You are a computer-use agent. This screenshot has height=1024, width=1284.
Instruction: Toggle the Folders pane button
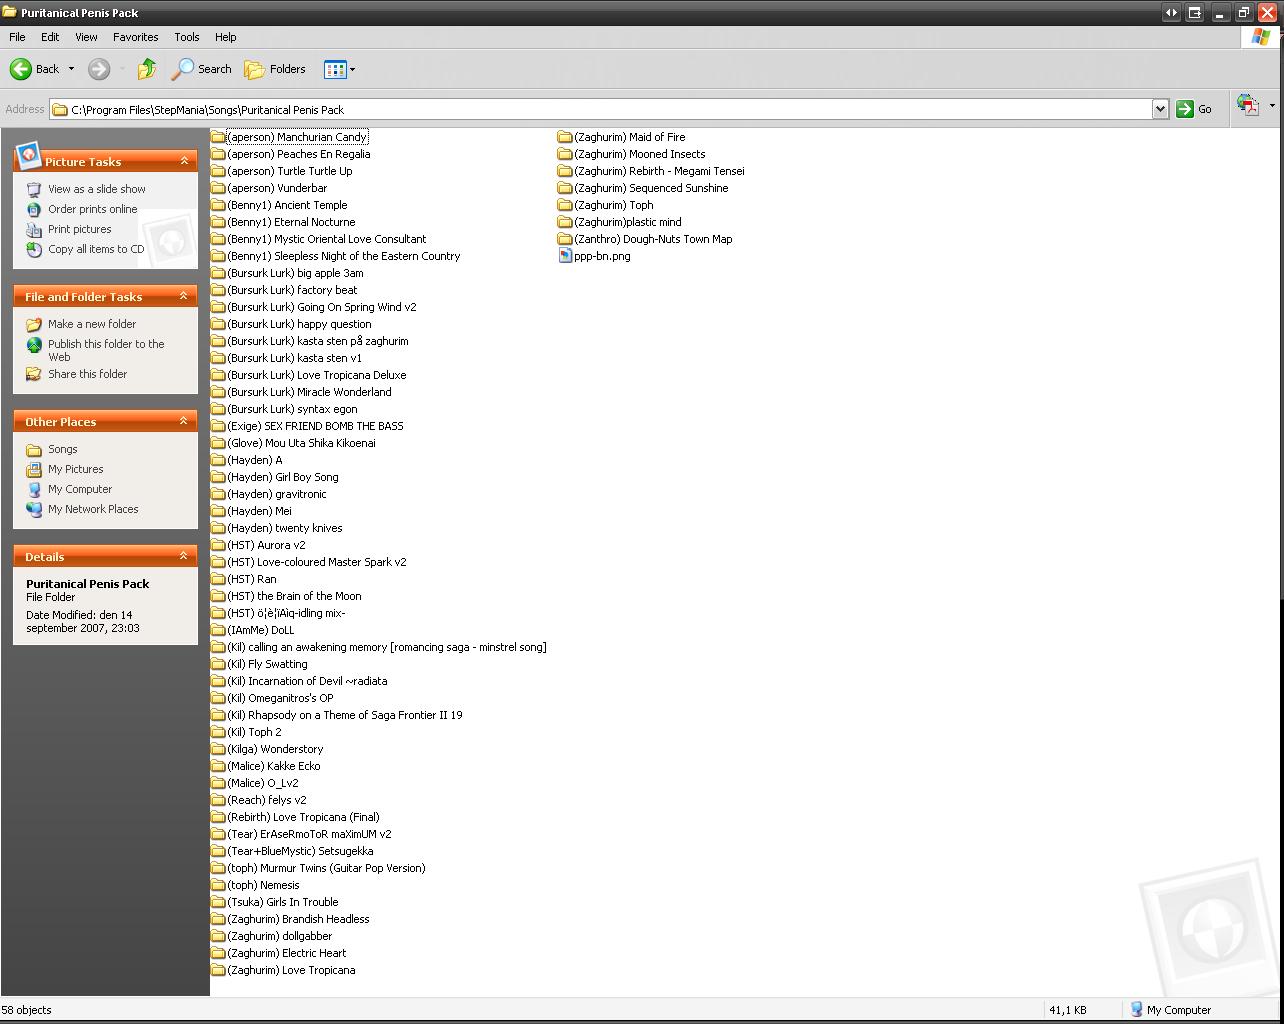tap(275, 69)
